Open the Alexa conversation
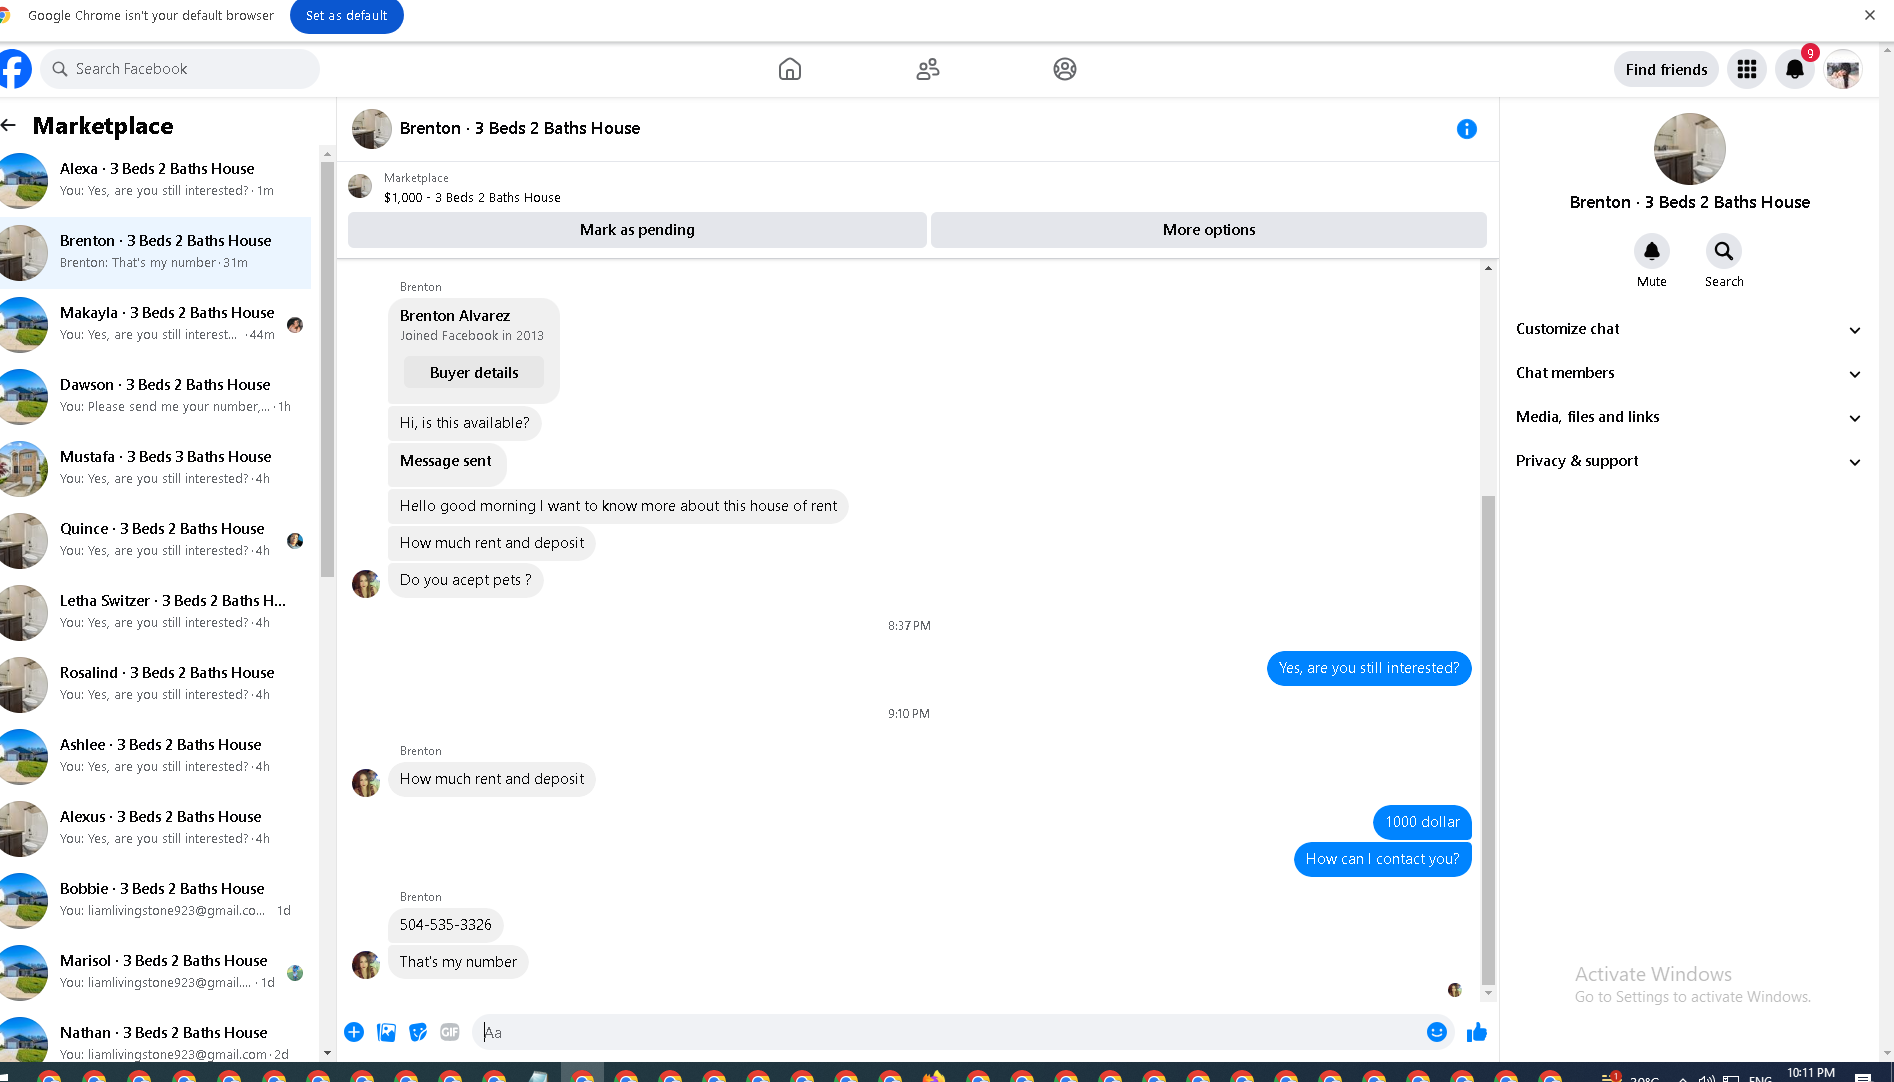 (x=156, y=180)
